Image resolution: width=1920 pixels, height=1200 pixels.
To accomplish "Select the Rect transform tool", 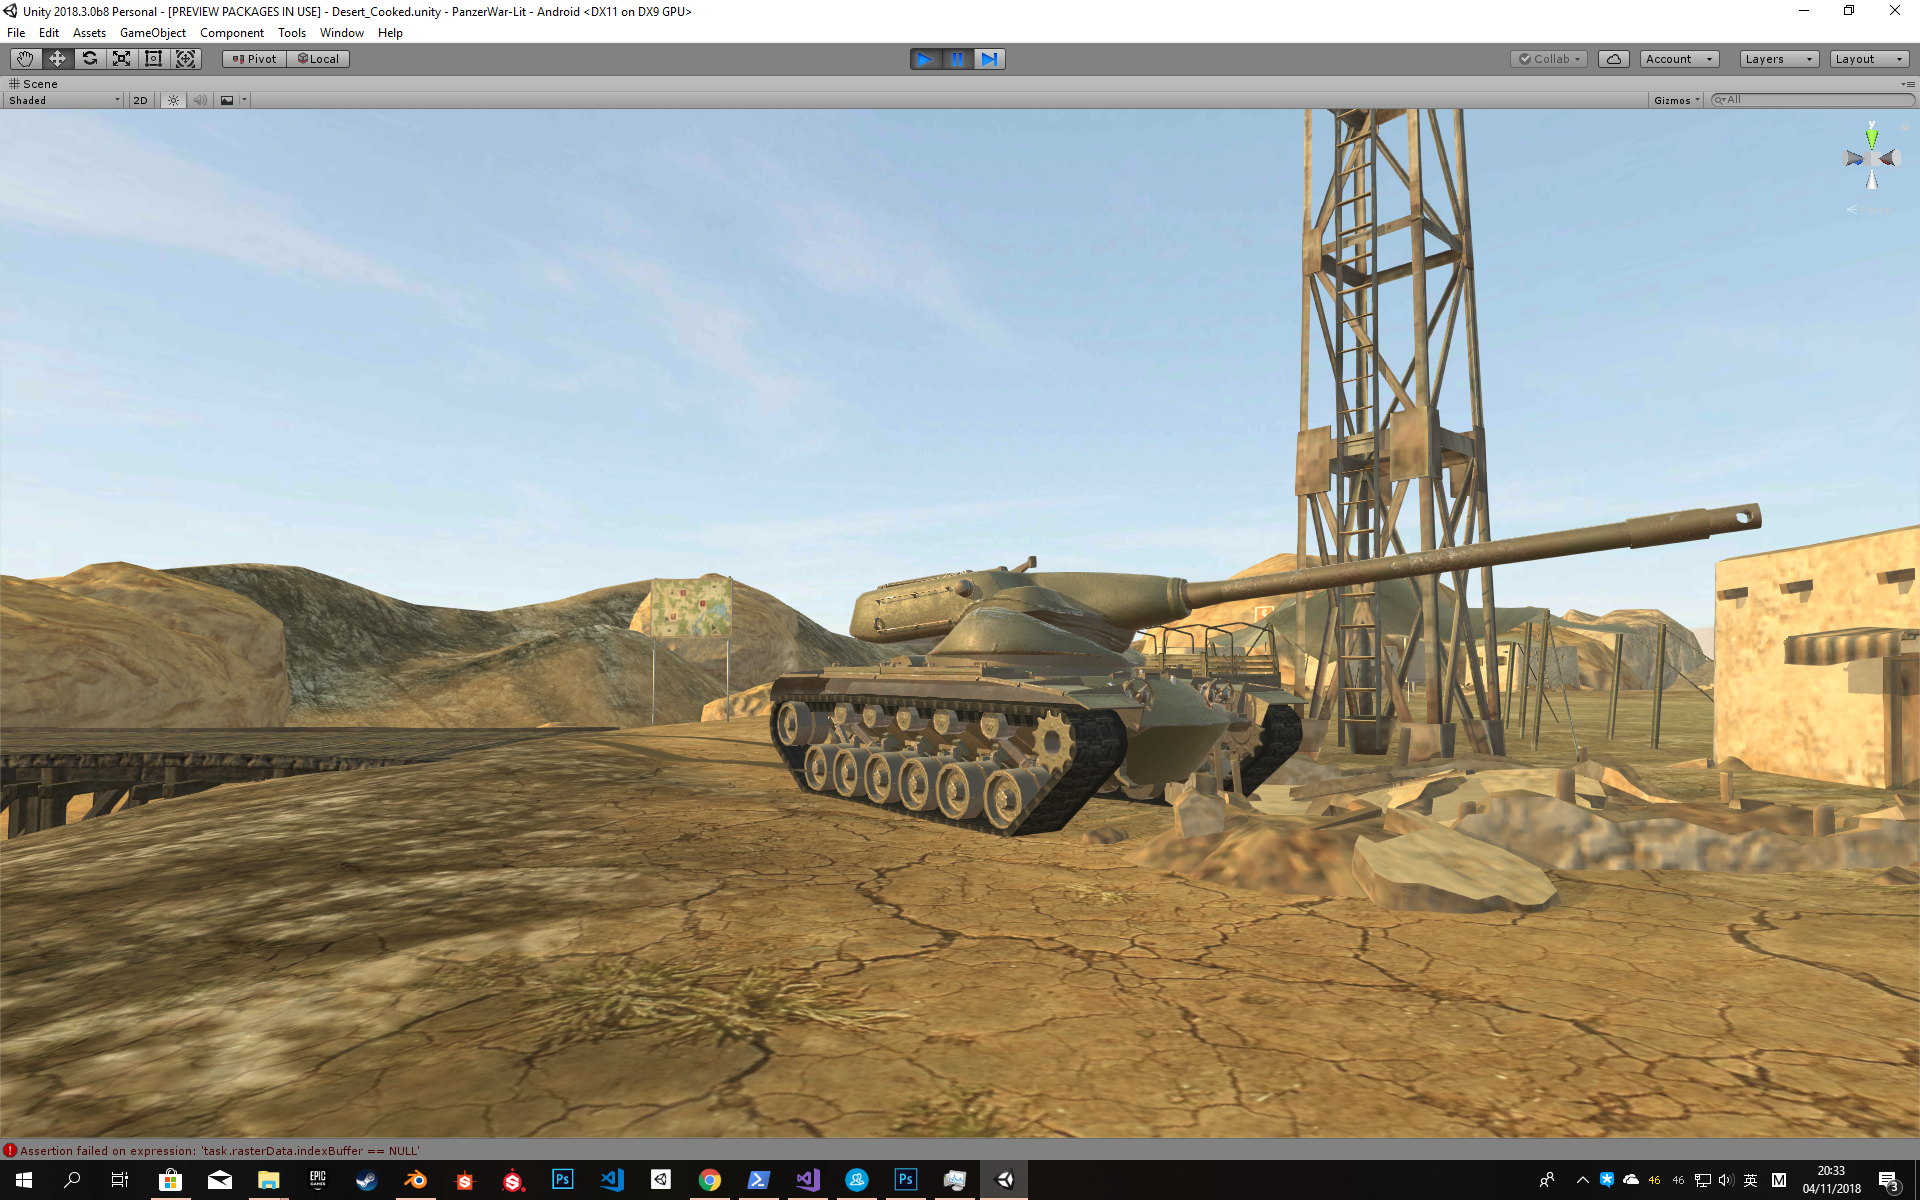I will (154, 59).
